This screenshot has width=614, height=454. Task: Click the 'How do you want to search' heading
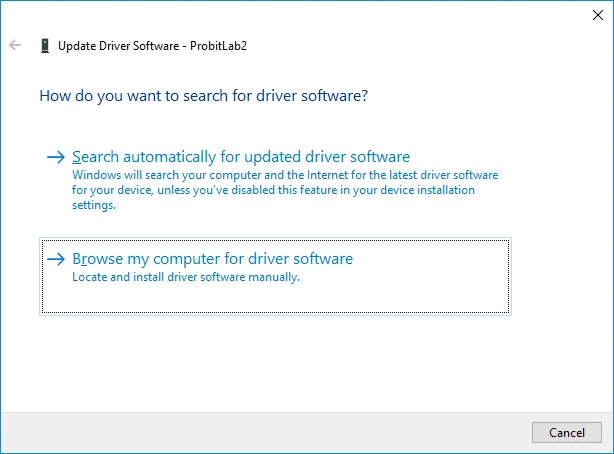click(204, 96)
